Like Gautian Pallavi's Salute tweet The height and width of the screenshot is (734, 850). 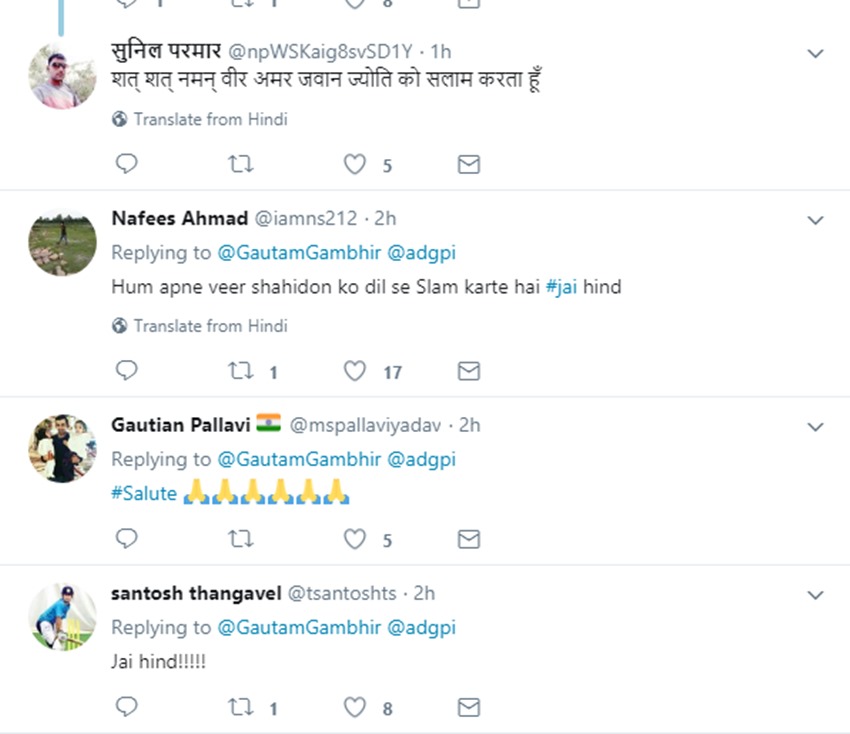click(355, 539)
